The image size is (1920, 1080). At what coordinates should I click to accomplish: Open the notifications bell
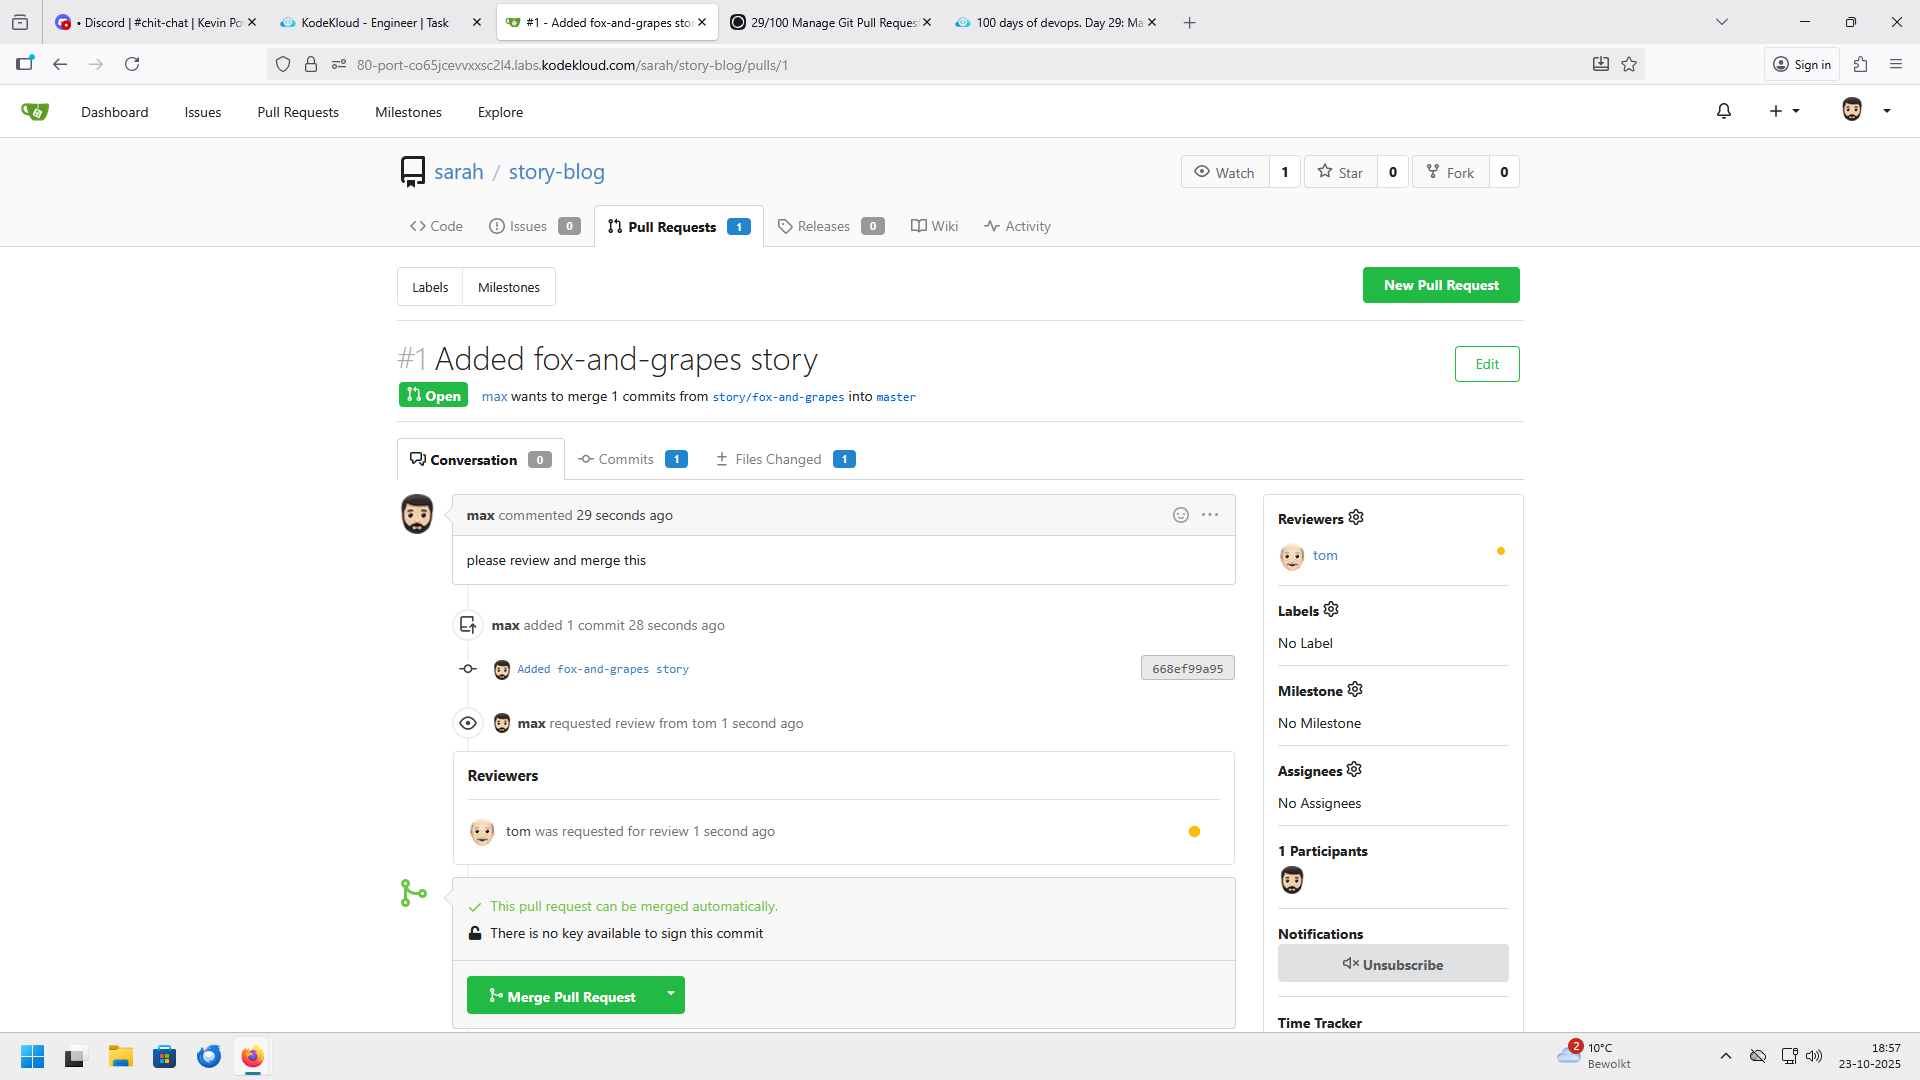click(x=1723, y=111)
